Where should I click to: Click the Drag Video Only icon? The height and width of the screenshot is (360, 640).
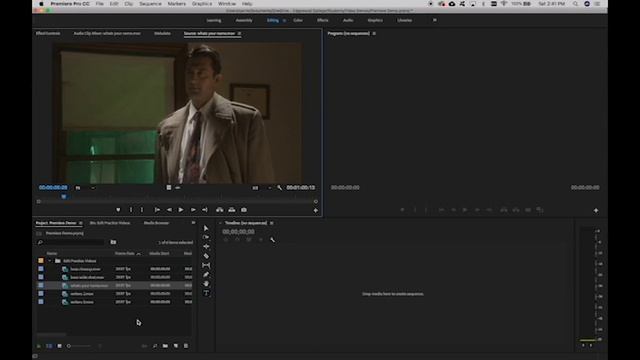click(x=169, y=187)
